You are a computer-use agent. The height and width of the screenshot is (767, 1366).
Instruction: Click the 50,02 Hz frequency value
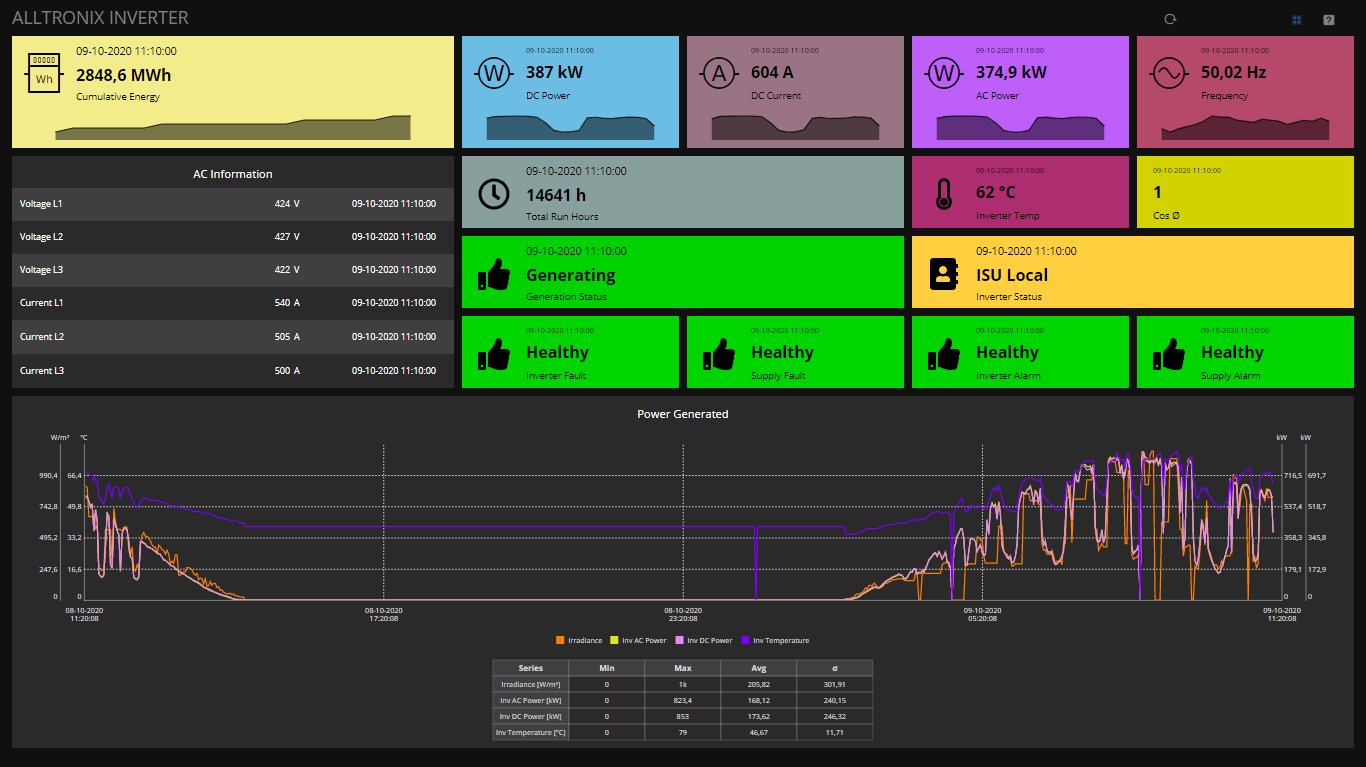point(1233,72)
